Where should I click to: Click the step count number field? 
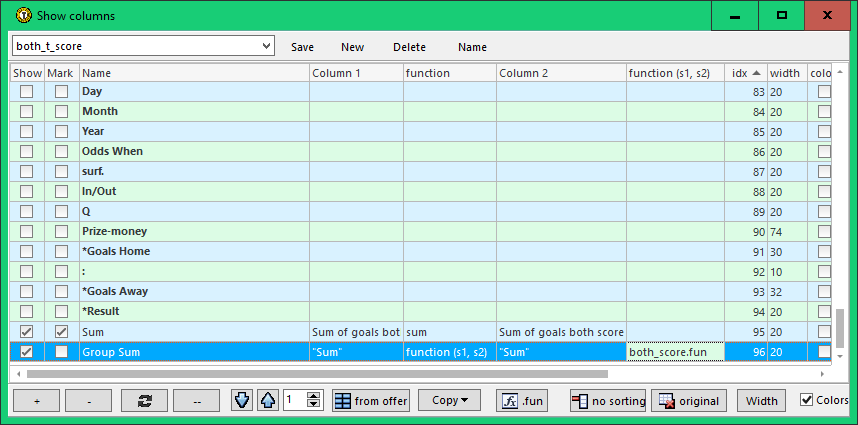293,400
